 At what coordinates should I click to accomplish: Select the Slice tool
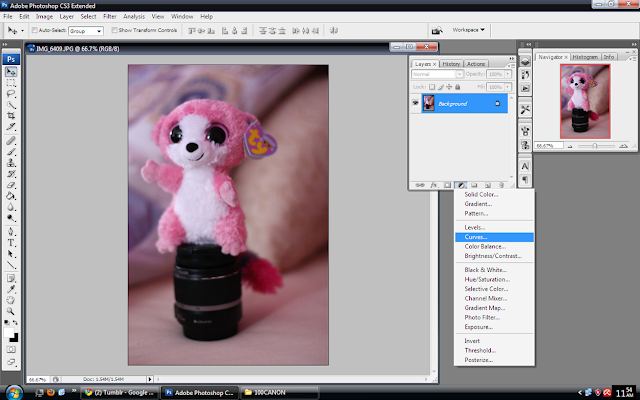point(11,127)
